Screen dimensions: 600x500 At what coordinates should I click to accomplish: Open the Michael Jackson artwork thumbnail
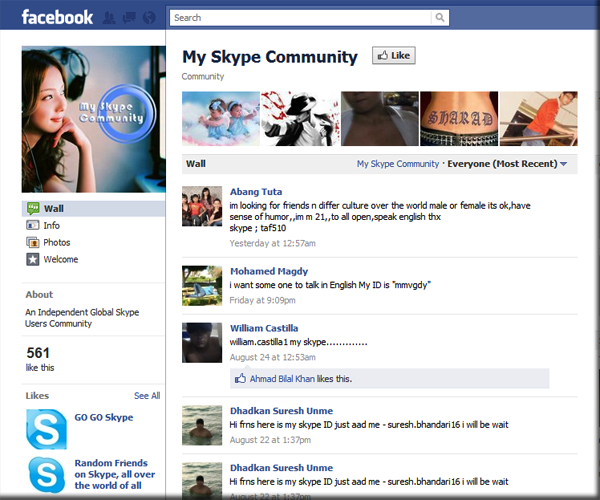[300, 119]
